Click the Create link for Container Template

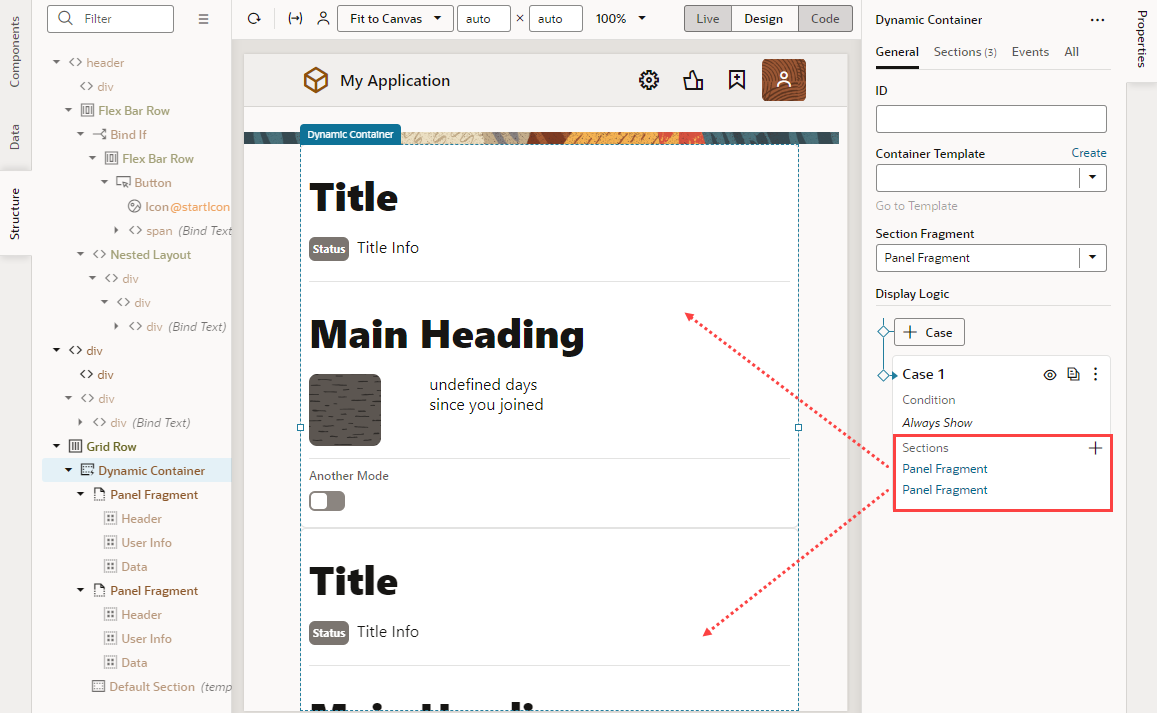click(1088, 153)
